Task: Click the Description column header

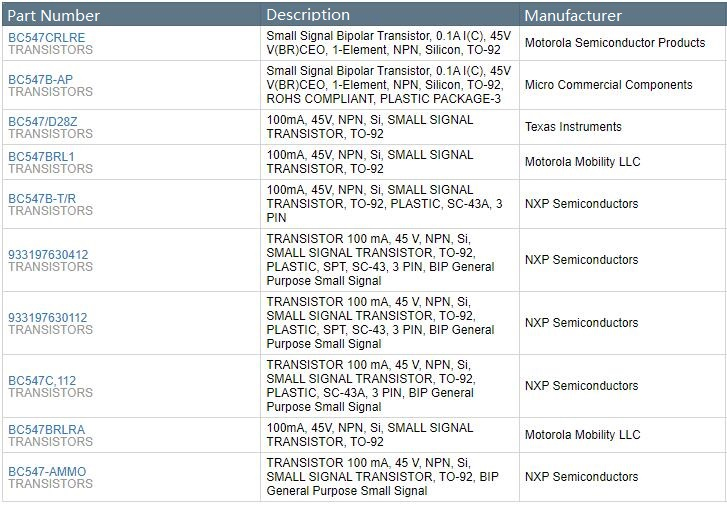Action: click(308, 15)
